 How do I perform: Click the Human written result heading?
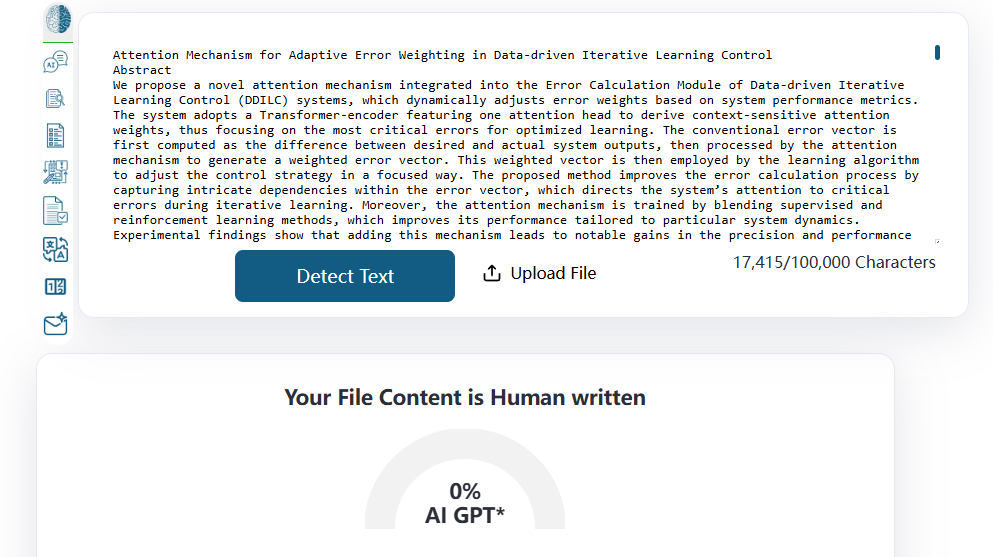coord(465,397)
